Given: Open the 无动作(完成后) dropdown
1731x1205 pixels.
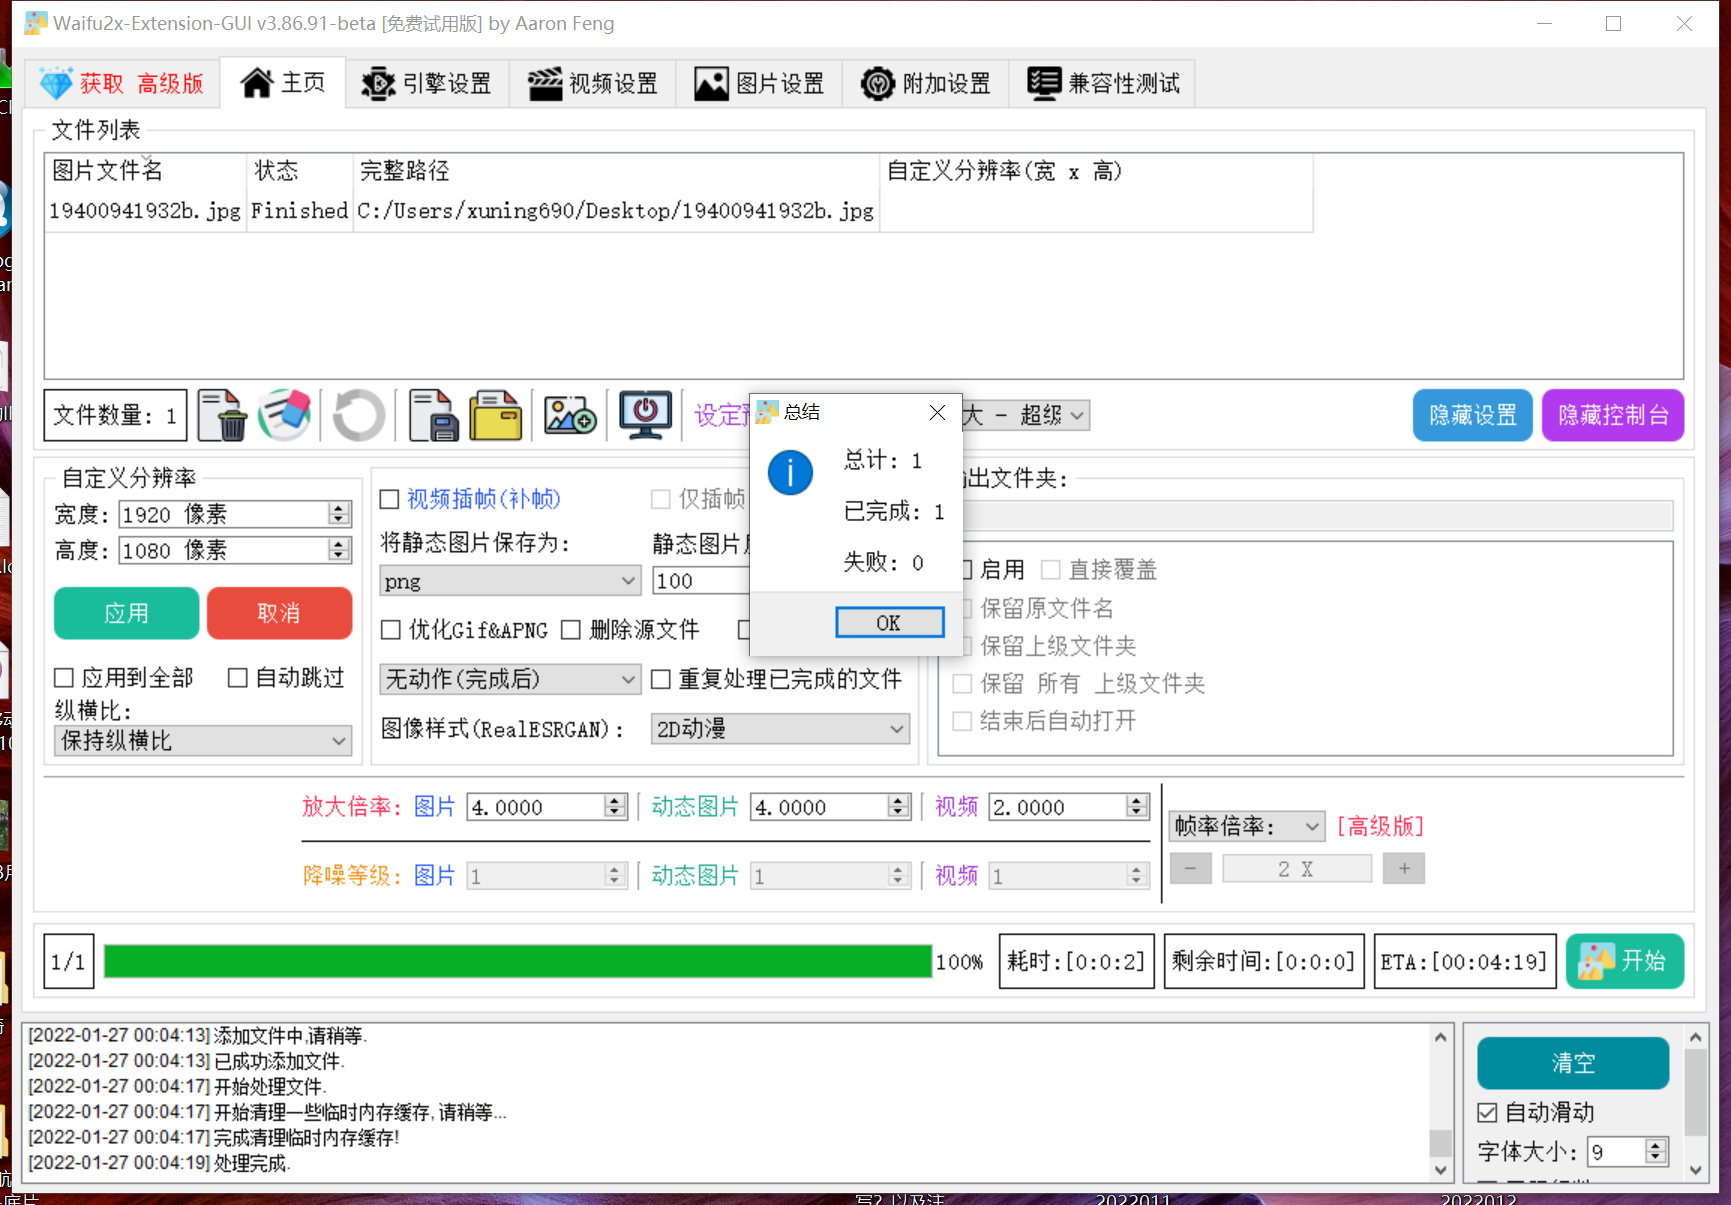Looking at the screenshot, I should click(x=510, y=680).
